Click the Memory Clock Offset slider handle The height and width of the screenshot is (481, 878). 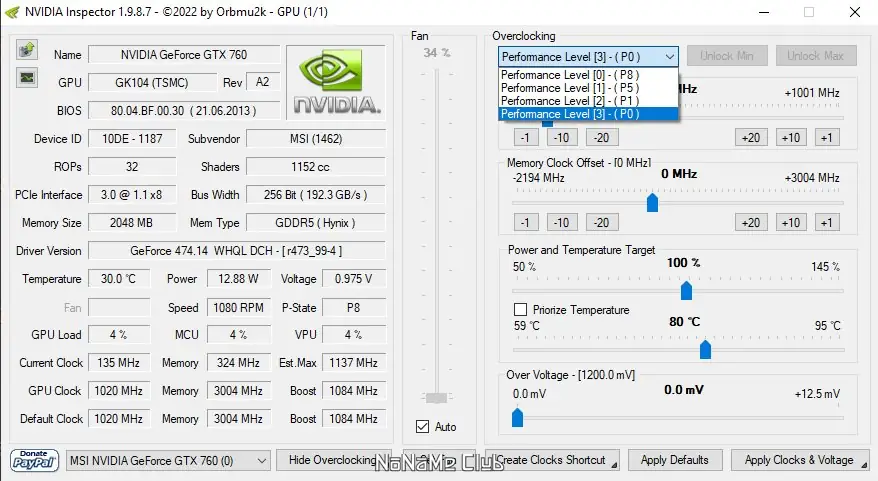pos(652,203)
